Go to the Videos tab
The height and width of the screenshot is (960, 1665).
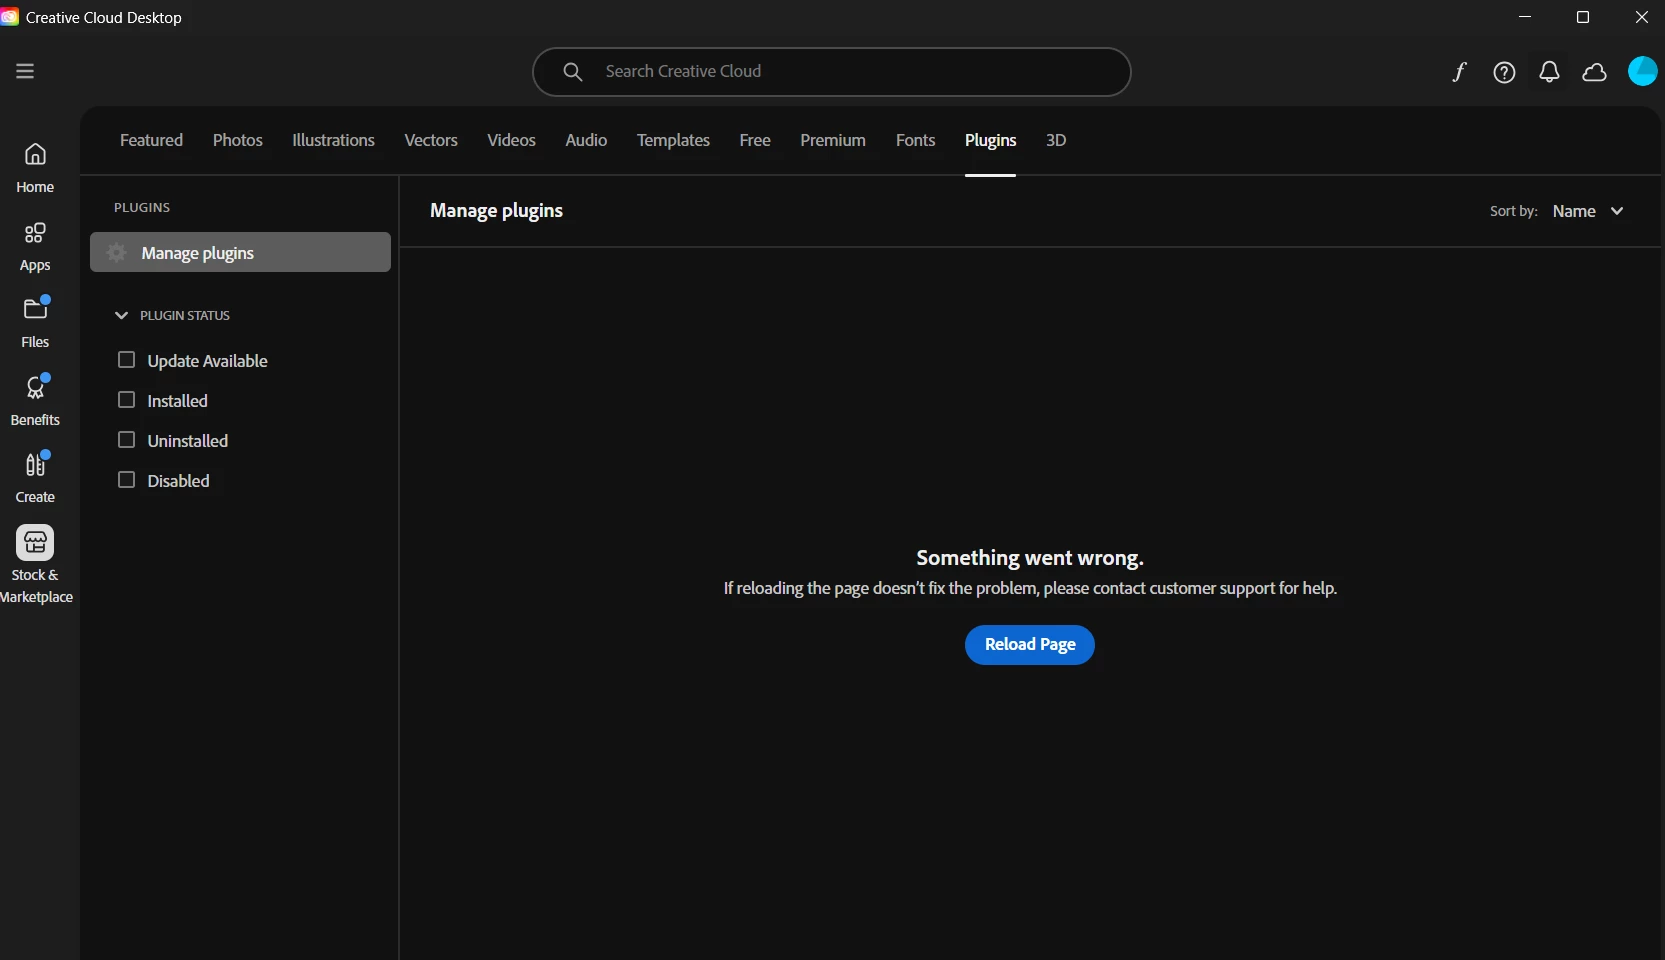511,140
